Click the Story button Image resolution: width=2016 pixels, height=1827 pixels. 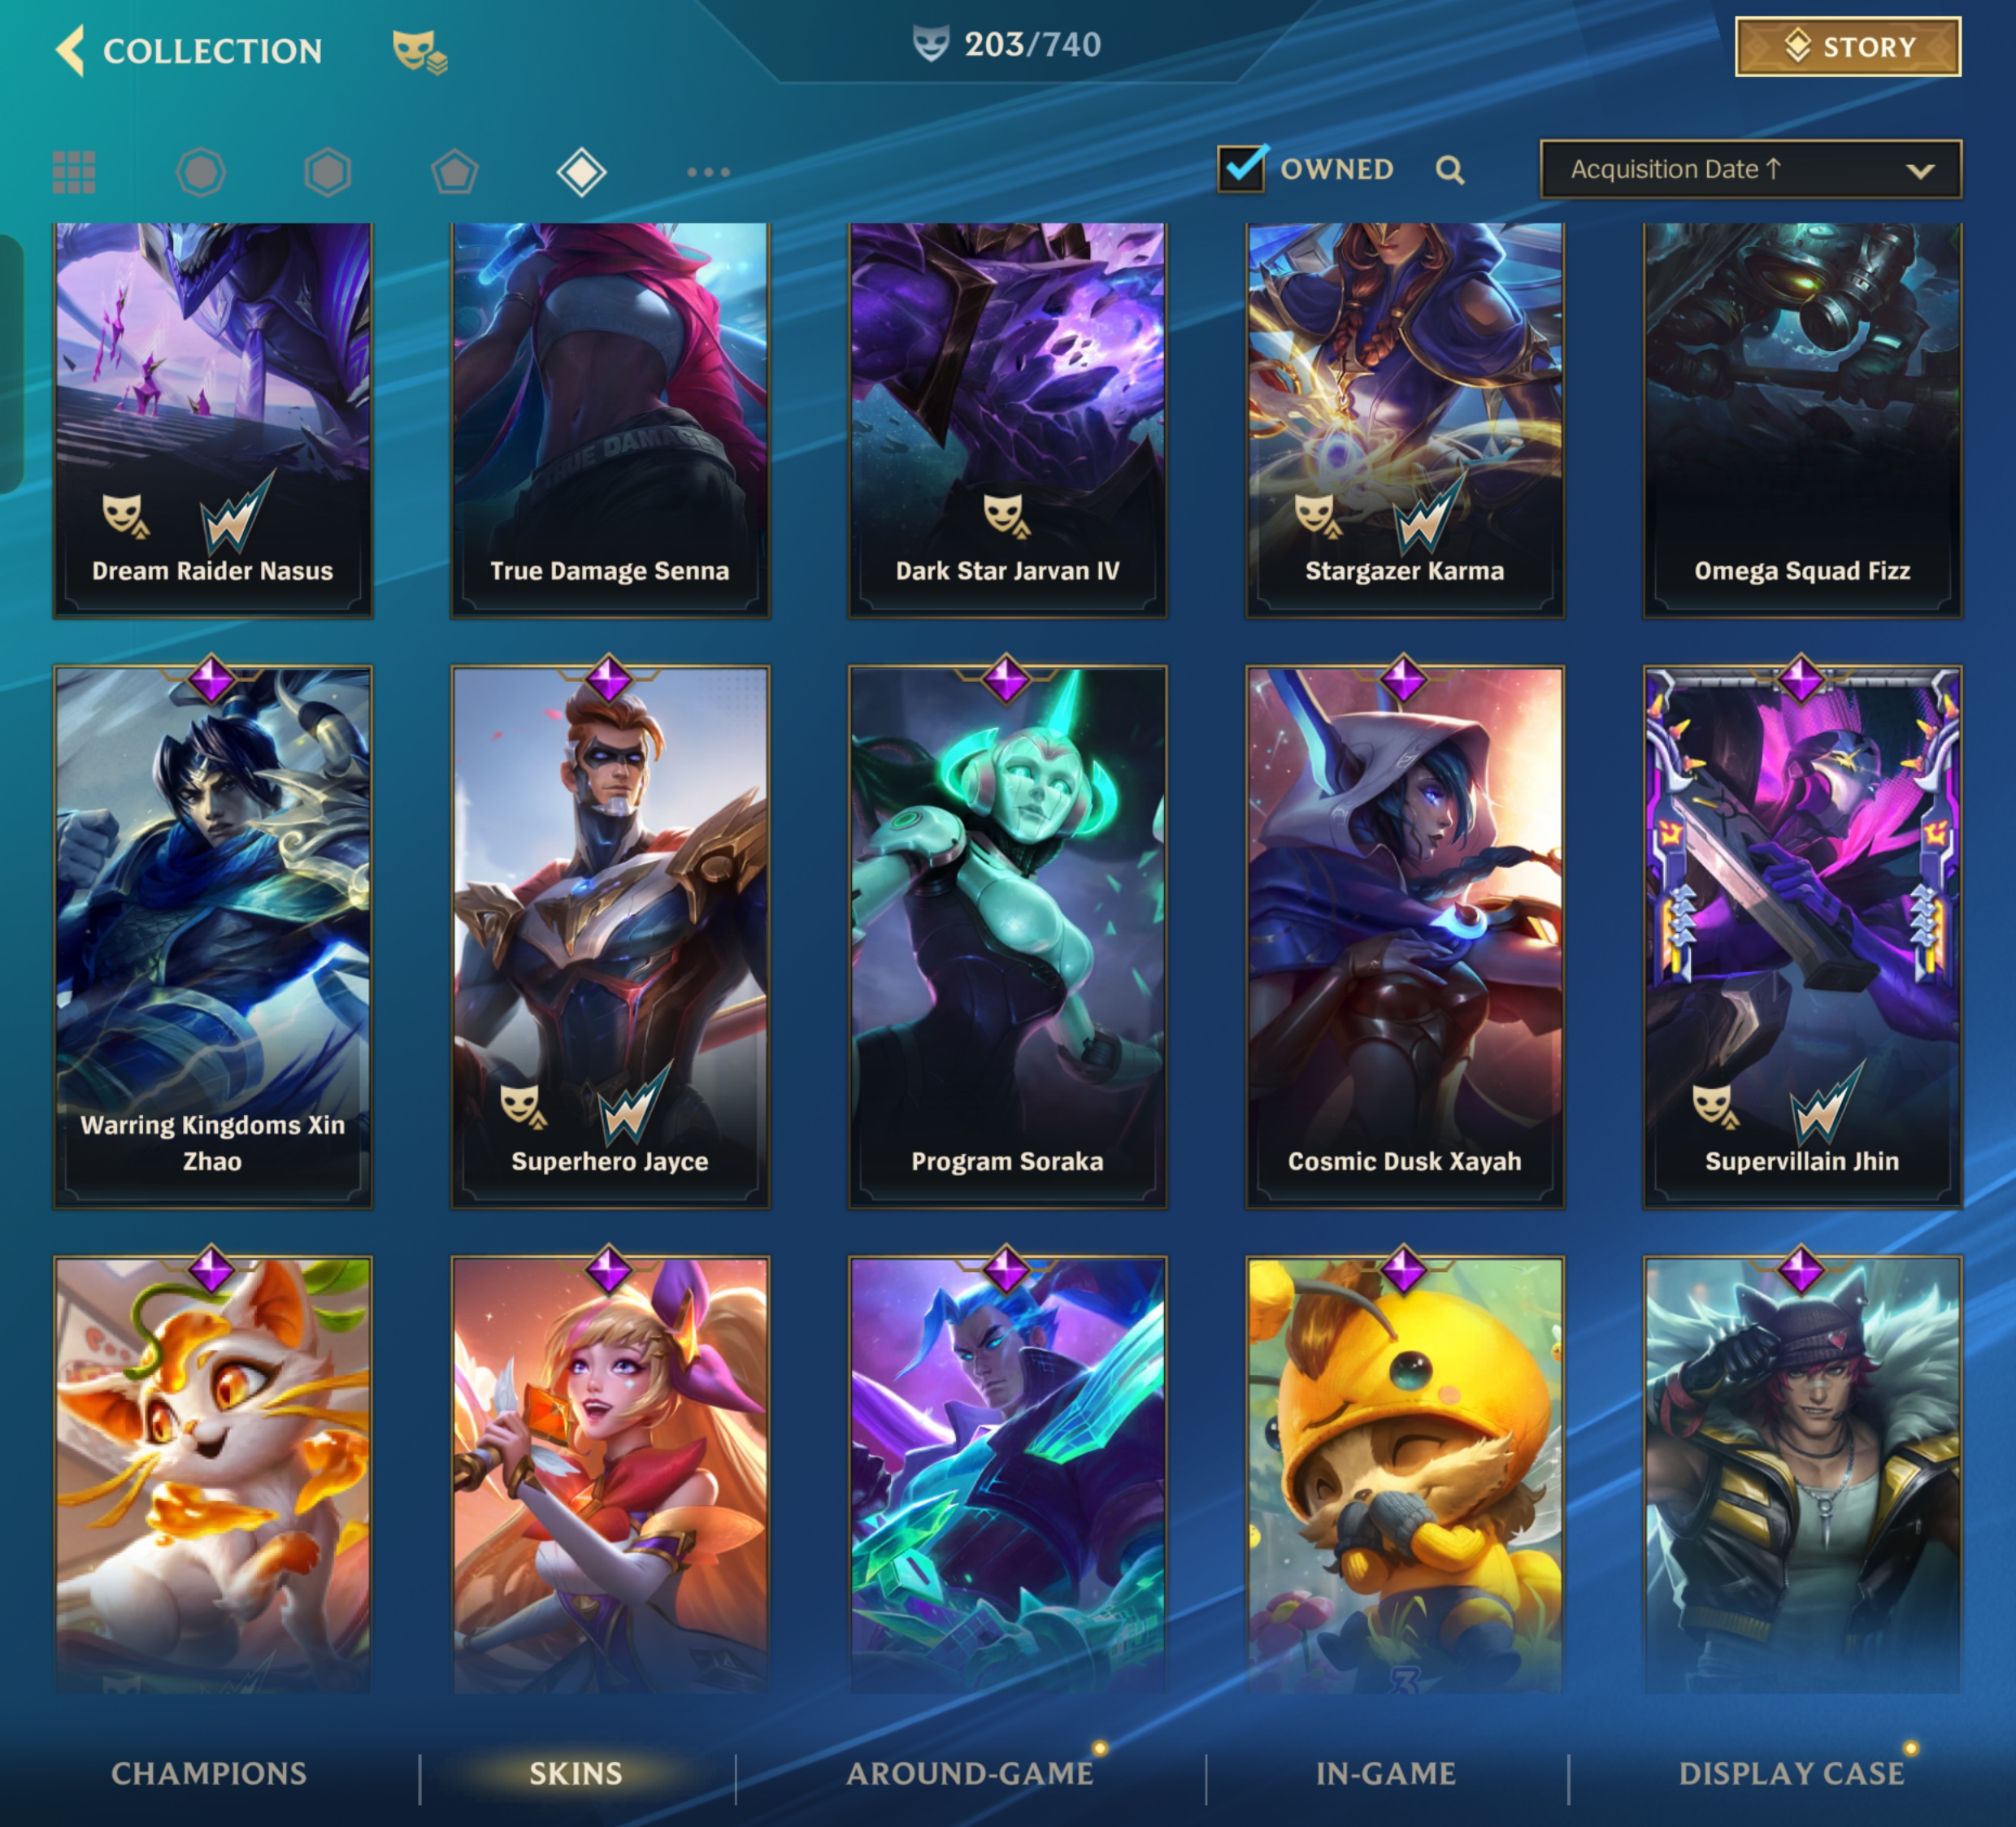[1848, 47]
